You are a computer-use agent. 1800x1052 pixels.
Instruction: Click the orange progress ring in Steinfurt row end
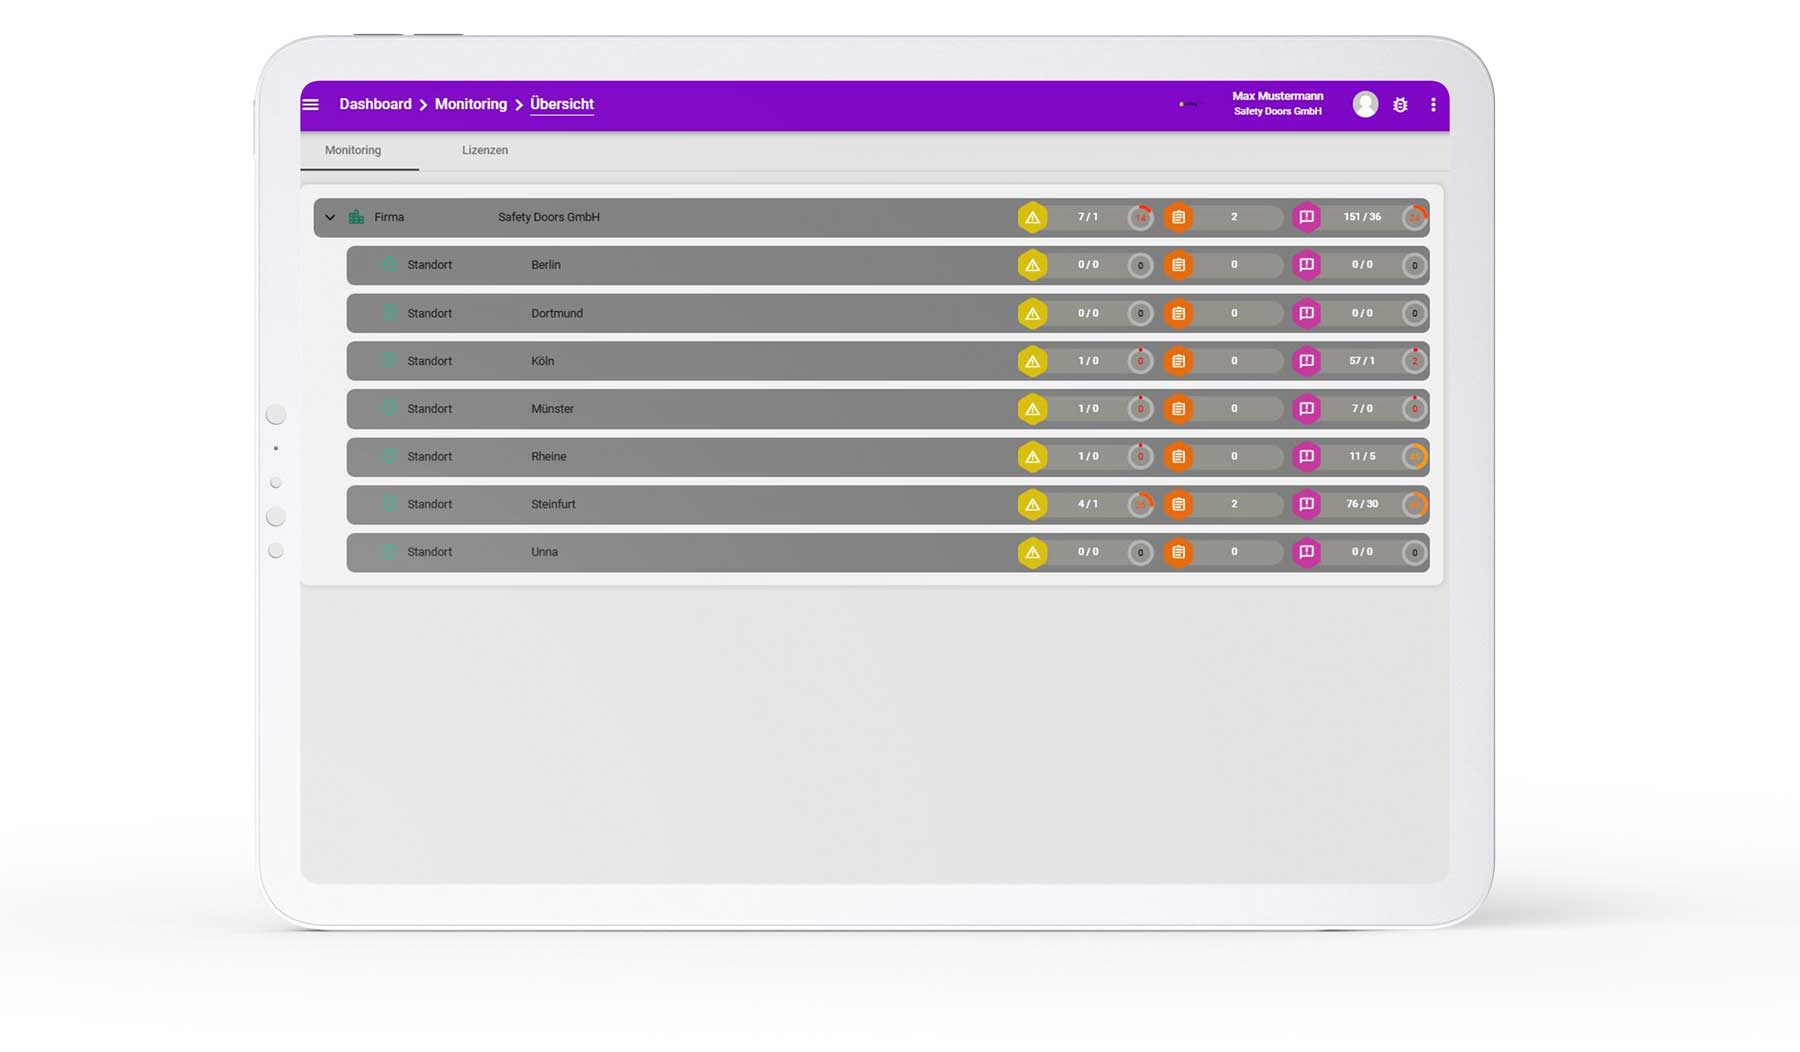pyautogui.click(x=1414, y=504)
